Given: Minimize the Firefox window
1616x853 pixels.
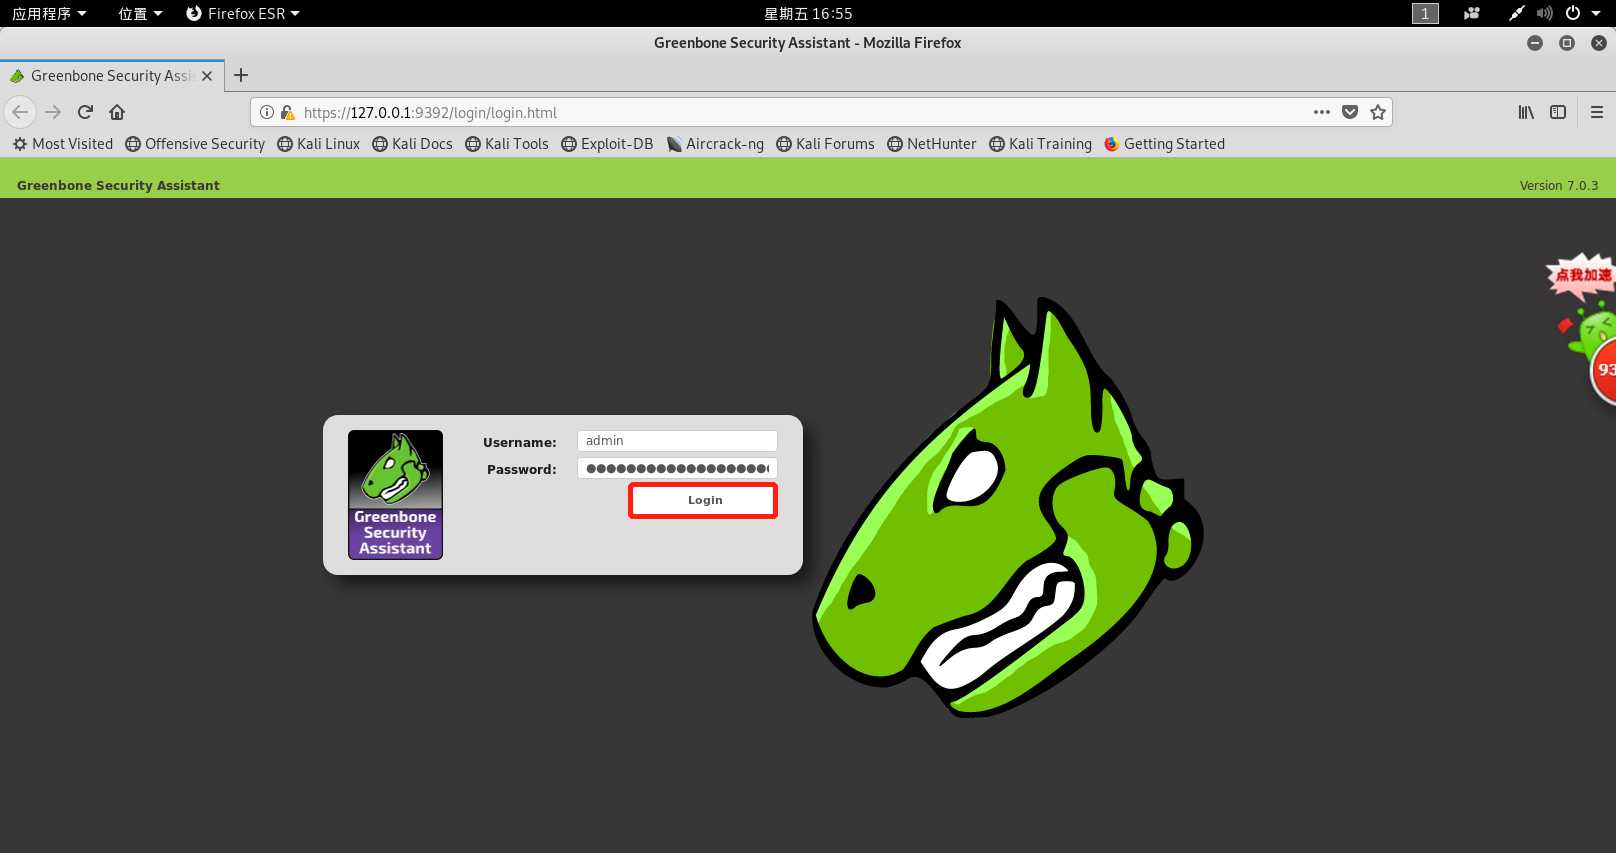Looking at the screenshot, I should pos(1535,43).
